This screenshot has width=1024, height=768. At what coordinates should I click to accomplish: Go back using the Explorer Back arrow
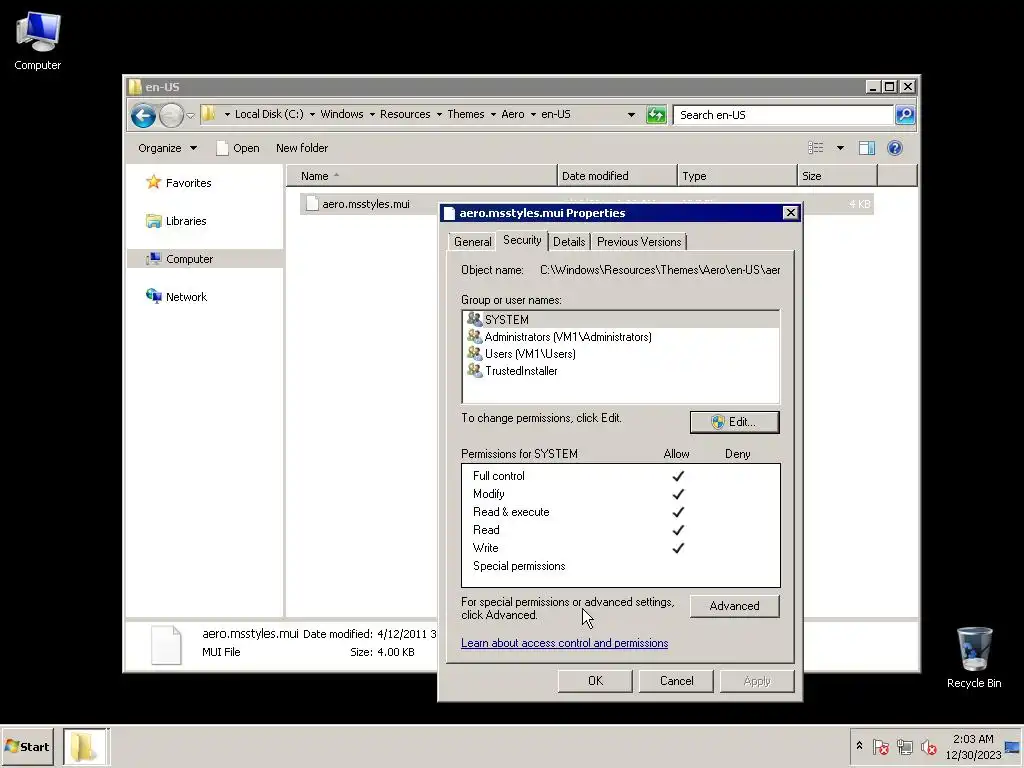click(x=143, y=116)
